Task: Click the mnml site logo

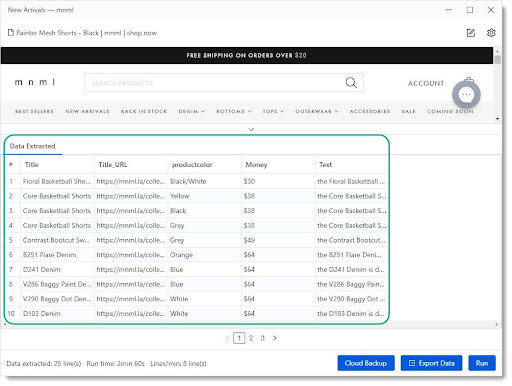Action: 35,82
